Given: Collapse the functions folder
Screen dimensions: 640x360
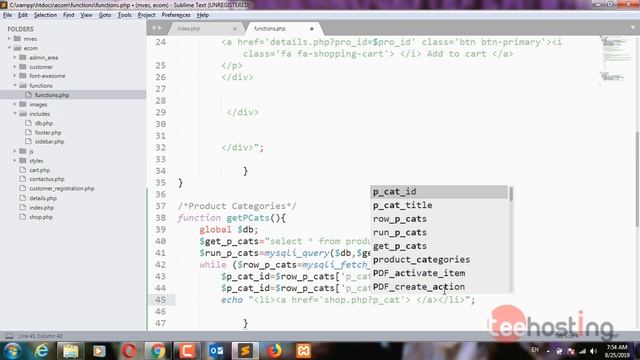Looking at the screenshot, I should pyautogui.click(x=15, y=86).
